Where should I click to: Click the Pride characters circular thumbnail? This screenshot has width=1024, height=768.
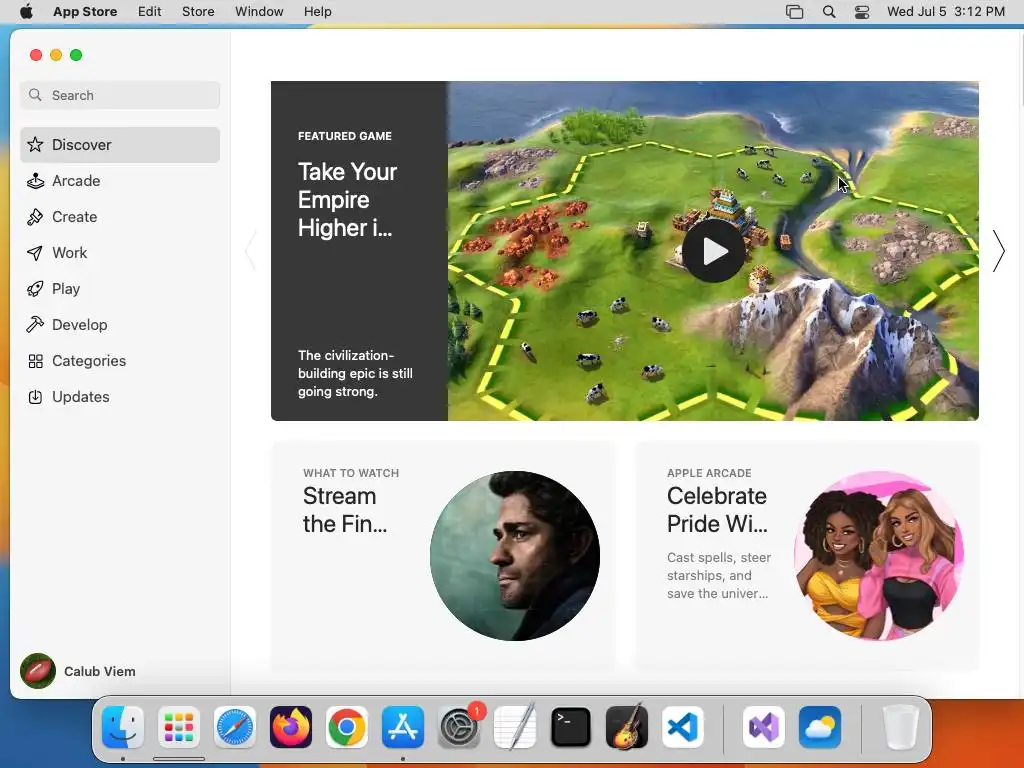point(879,556)
